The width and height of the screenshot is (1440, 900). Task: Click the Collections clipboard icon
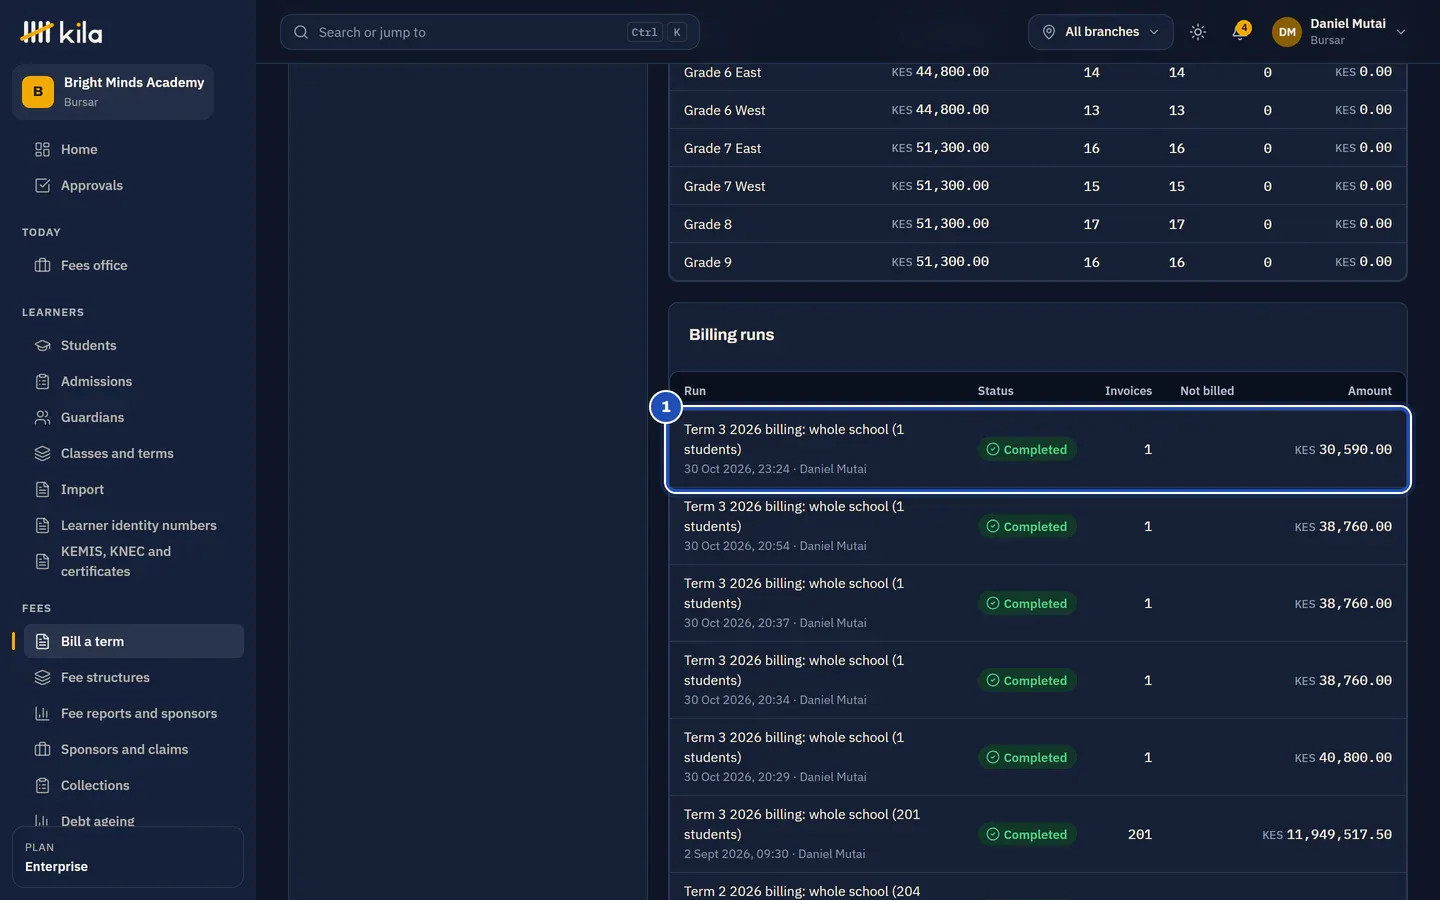coord(42,785)
